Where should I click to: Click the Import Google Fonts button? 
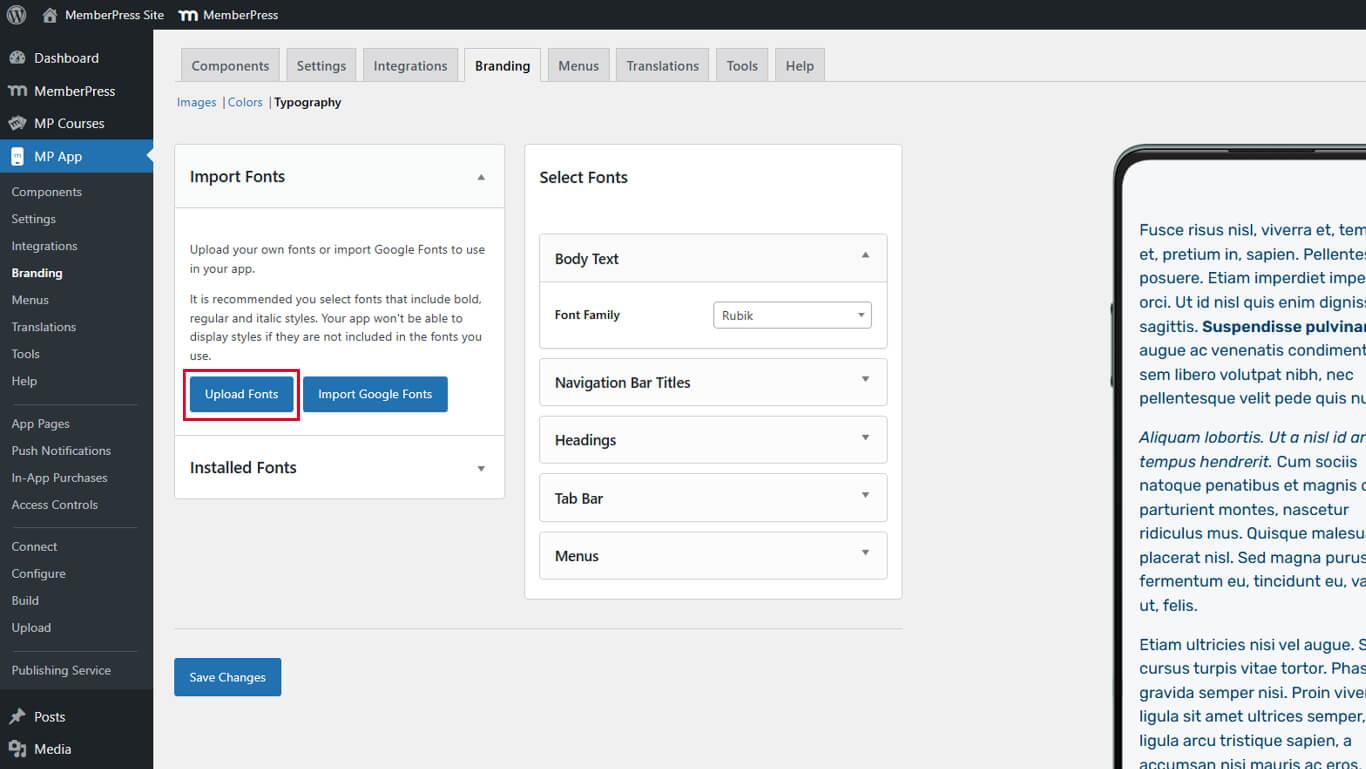(375, 394)
